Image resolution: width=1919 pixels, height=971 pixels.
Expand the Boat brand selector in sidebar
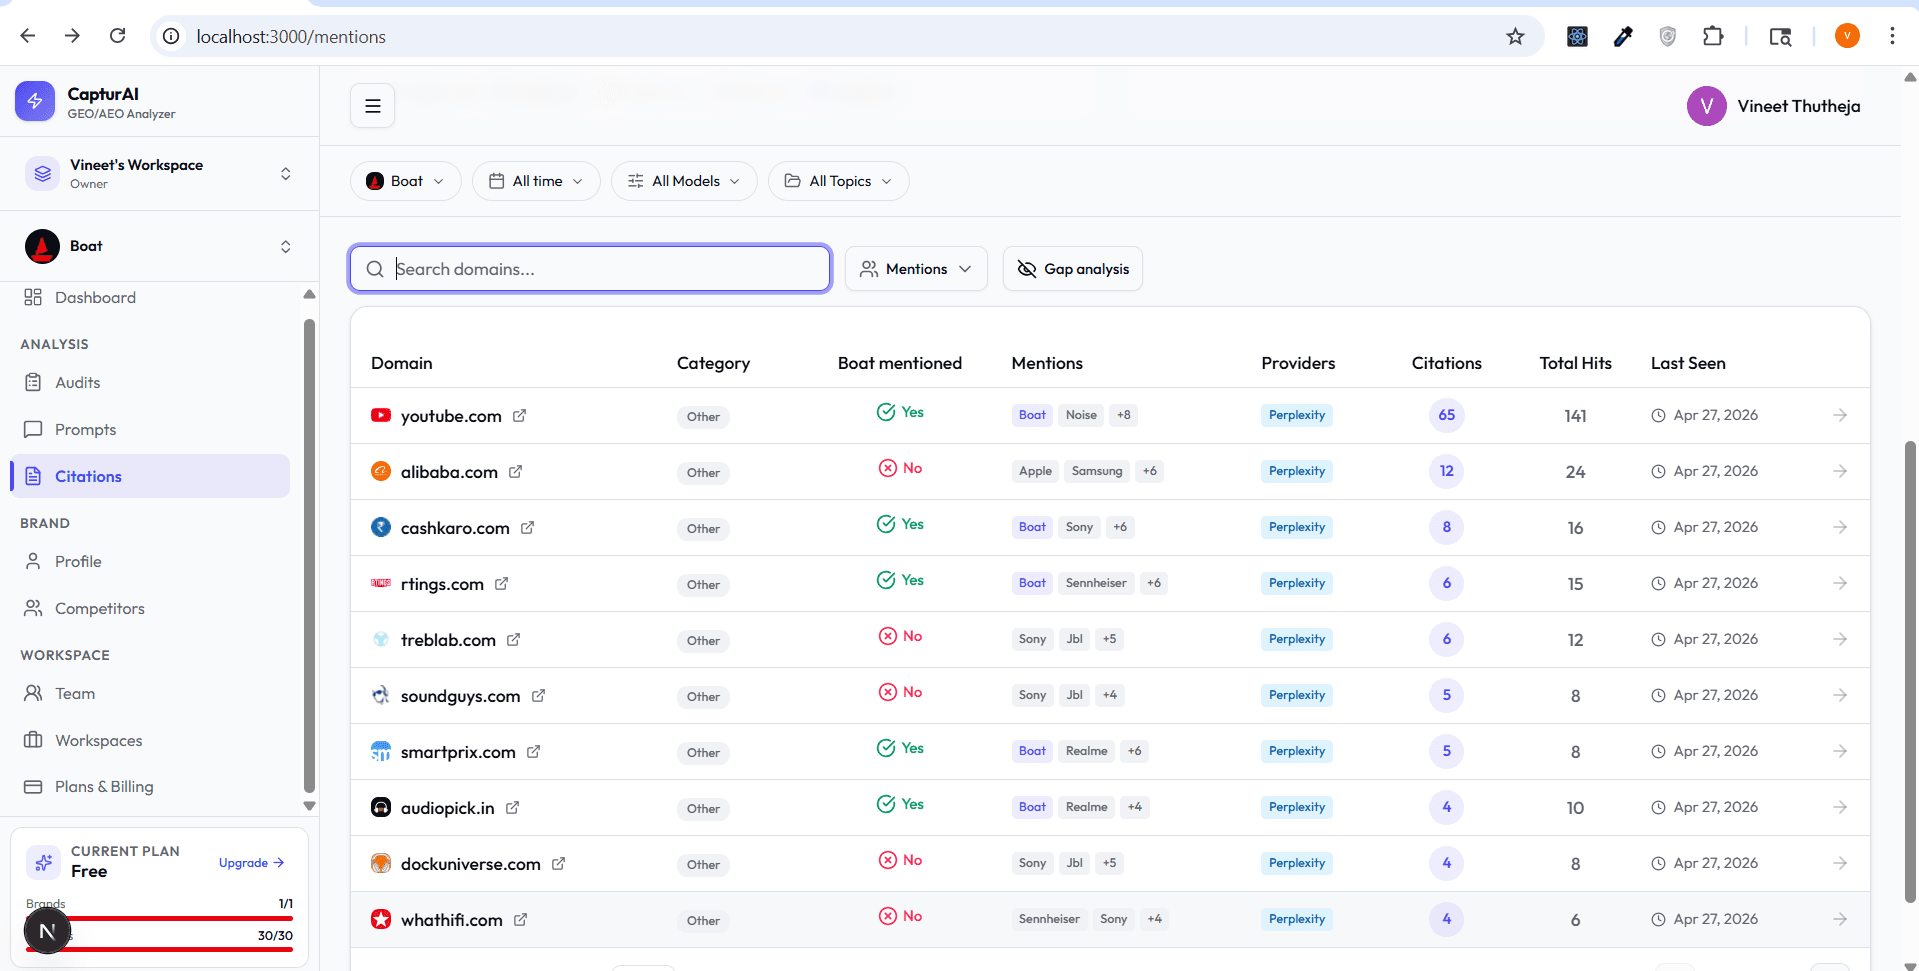click(160, 246)
